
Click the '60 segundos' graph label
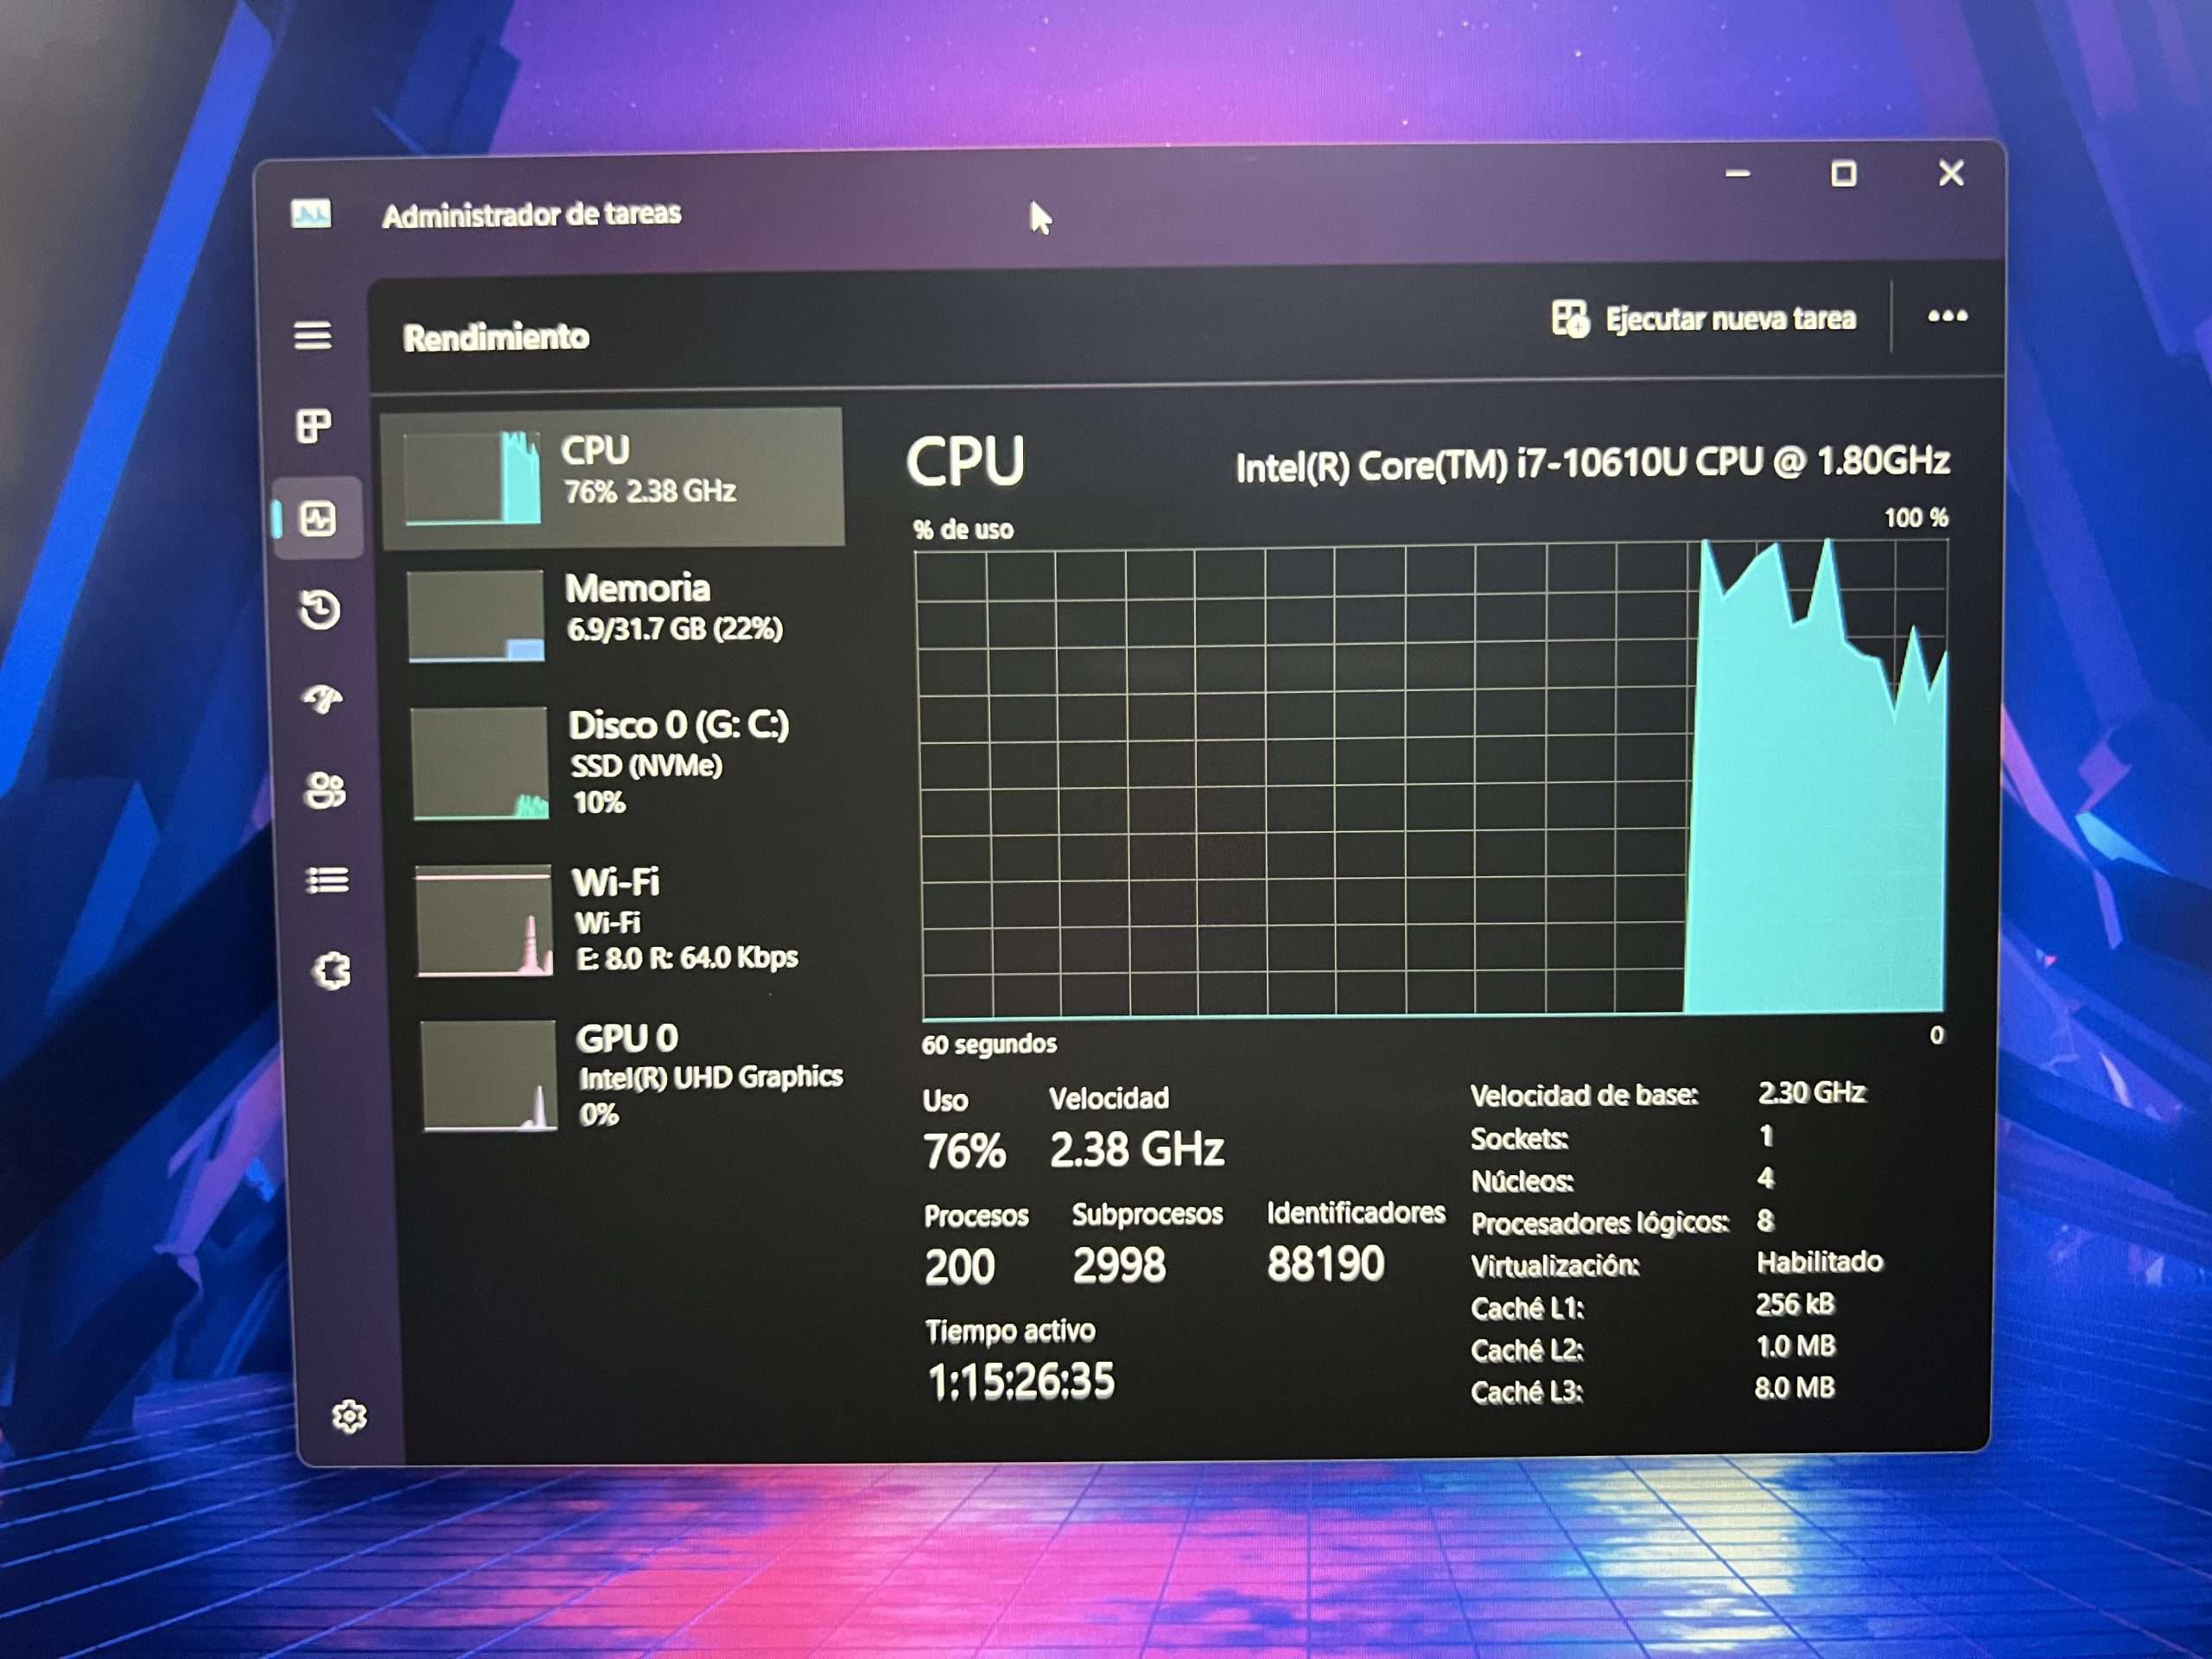(x=989, y=1044)
